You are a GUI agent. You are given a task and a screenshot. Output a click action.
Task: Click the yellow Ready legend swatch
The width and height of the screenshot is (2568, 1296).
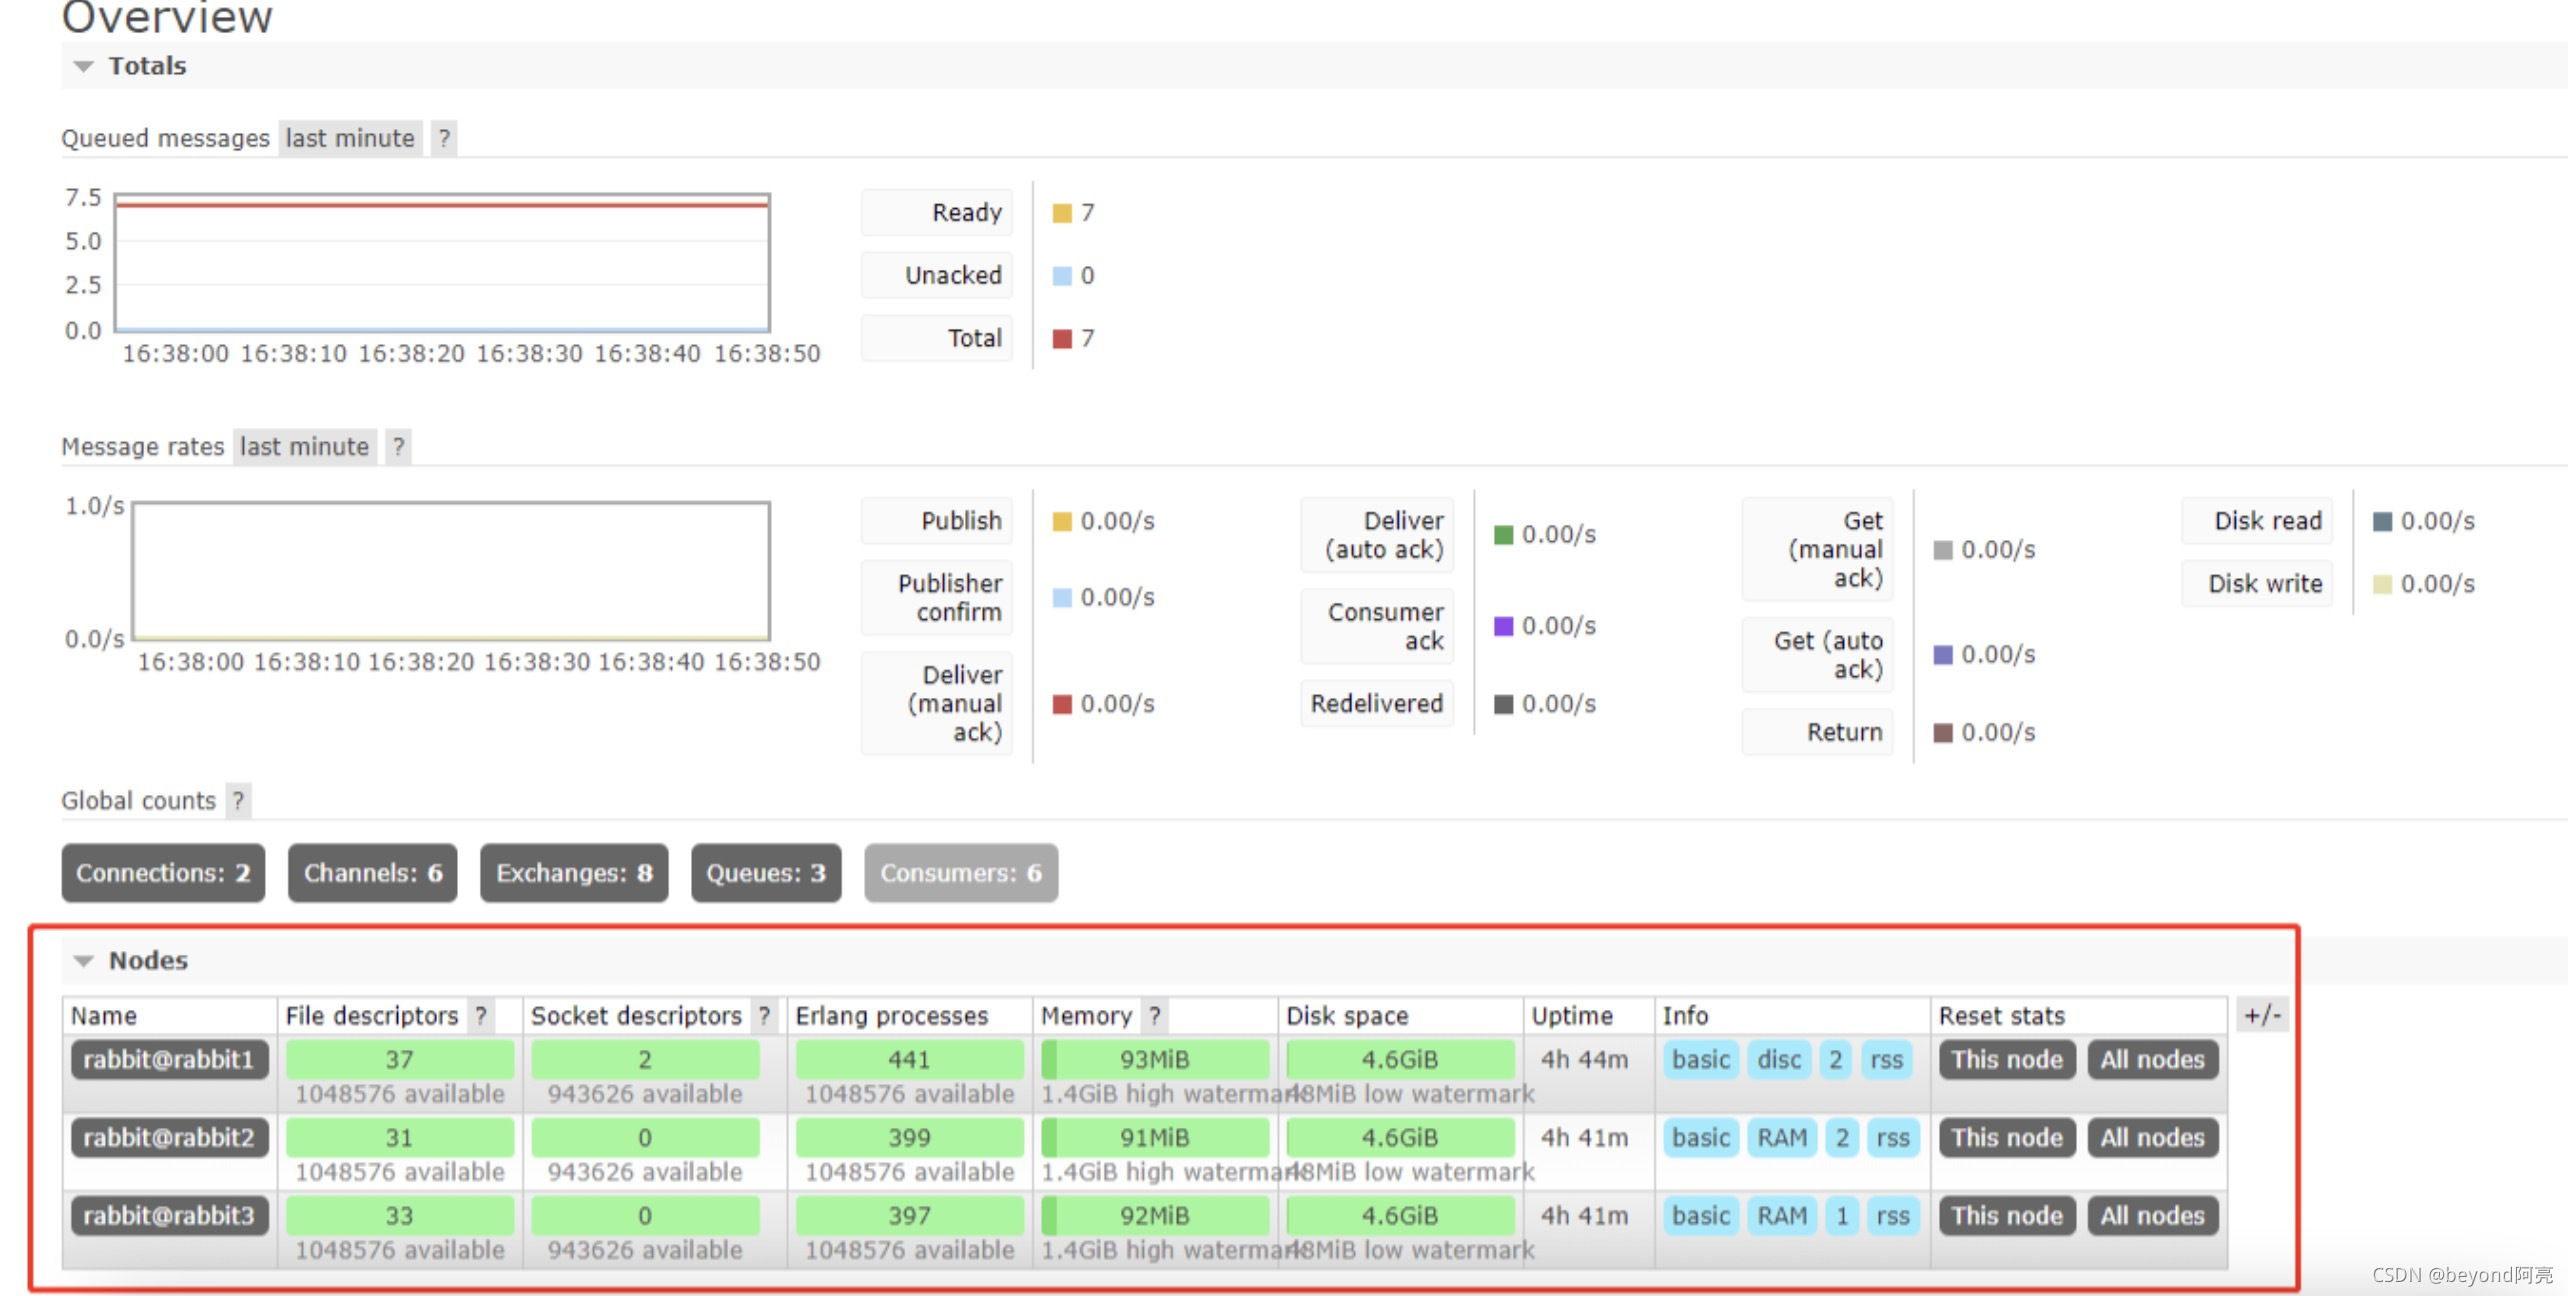tap(1062, 213)
